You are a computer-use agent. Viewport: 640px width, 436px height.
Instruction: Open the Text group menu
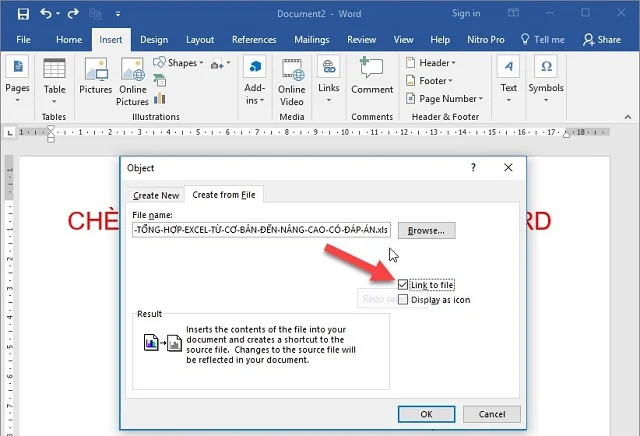[x=509, y=79]
